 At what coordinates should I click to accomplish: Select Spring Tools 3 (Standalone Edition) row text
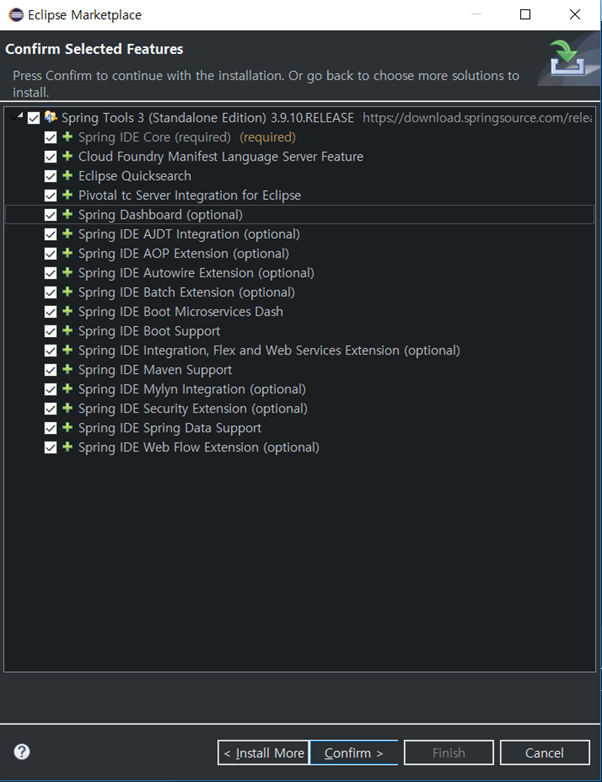[x=207, y=118]
